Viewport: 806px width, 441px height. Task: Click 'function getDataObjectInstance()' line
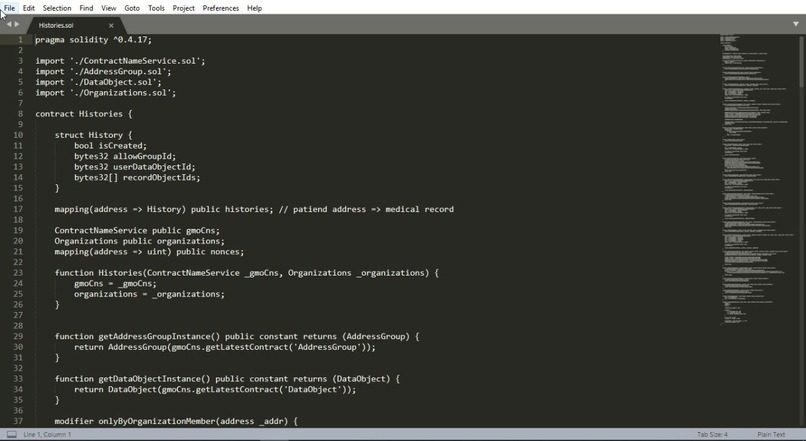[227, 379]
